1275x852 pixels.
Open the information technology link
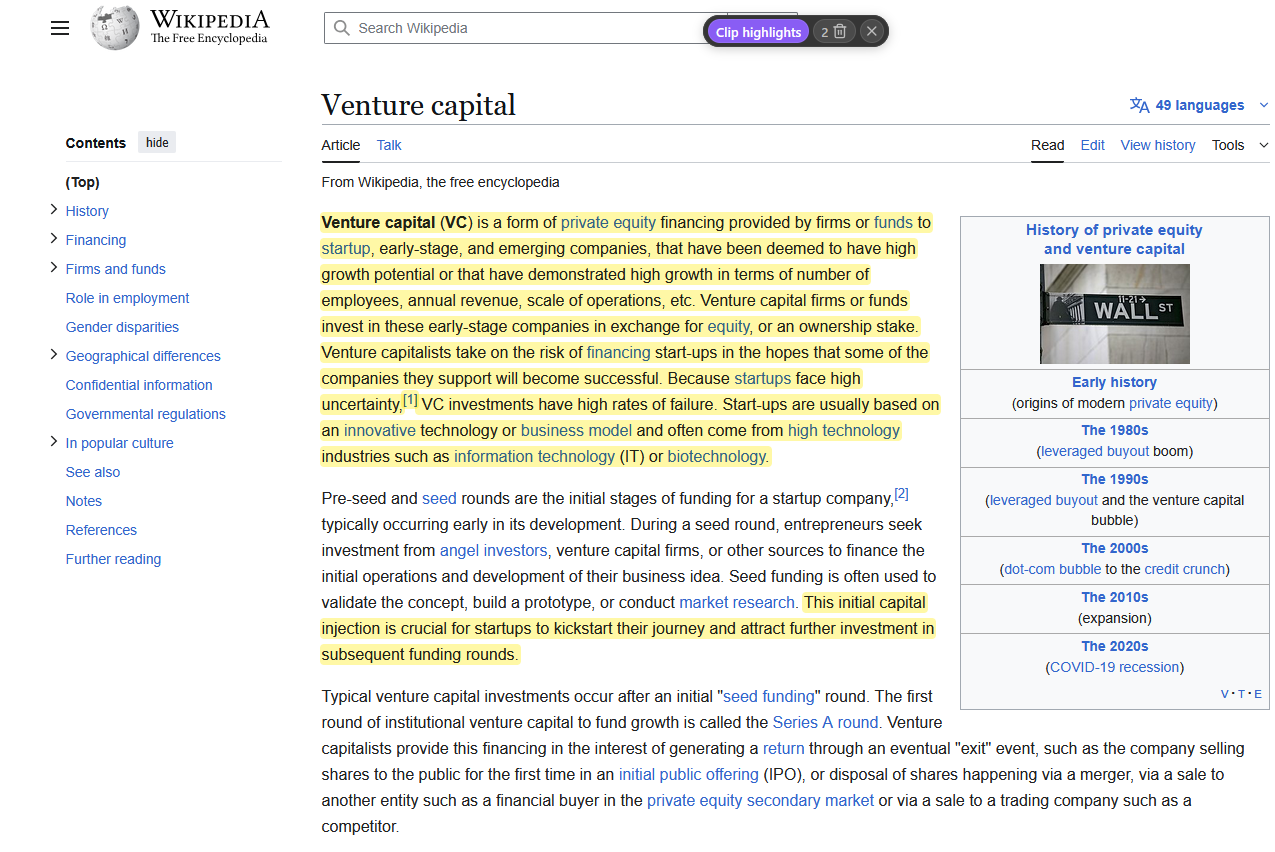(x=534, y=456)
